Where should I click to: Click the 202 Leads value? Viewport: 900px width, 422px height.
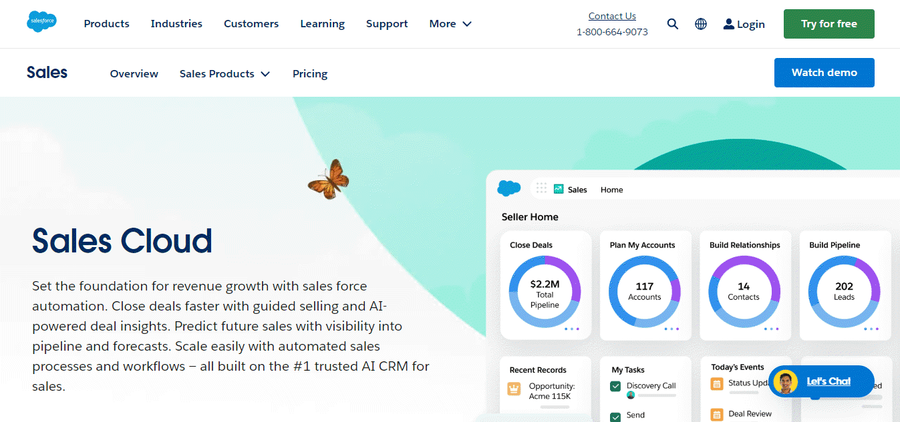[844, 291]
